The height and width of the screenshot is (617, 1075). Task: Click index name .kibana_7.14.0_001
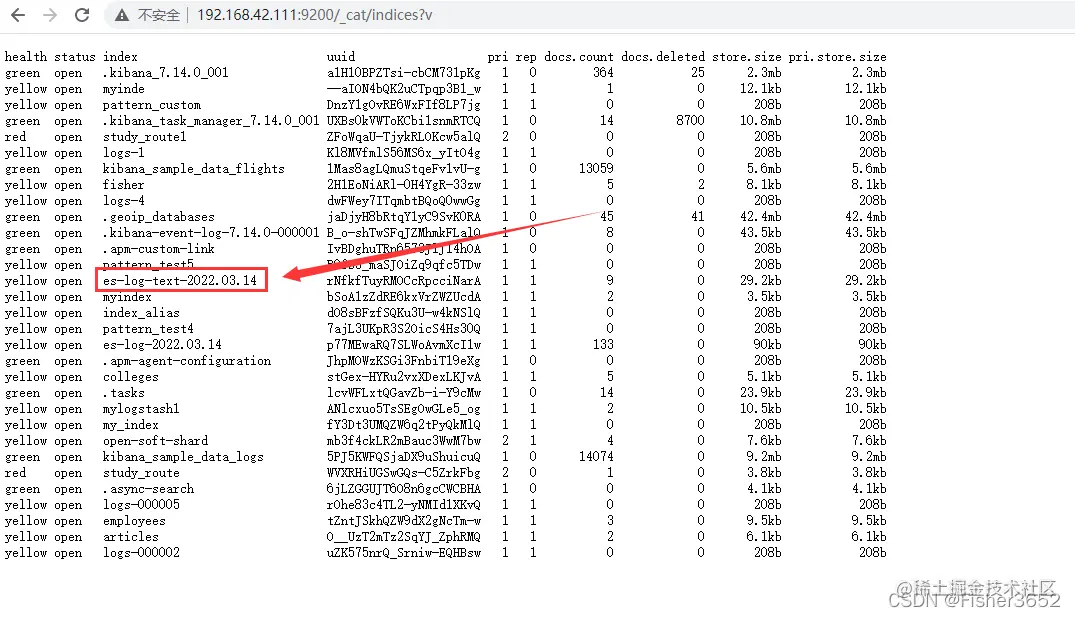[x=165, y=73]
